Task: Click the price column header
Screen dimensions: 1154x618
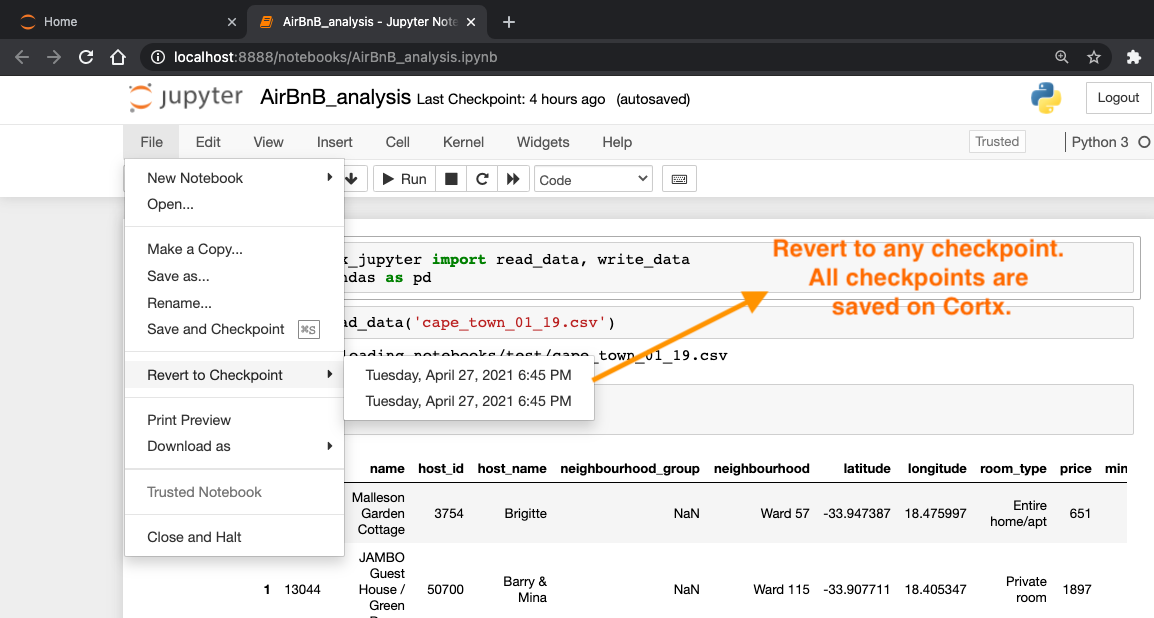Action: coord(1075,469)
